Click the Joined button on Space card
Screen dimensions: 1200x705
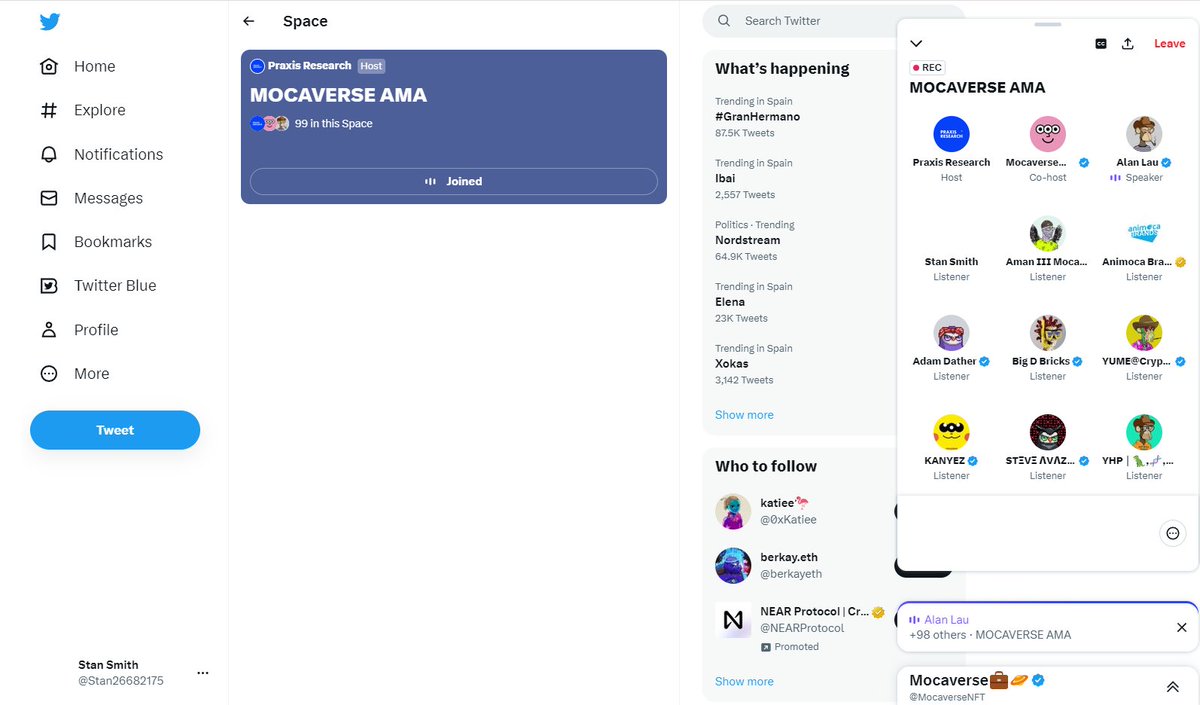pos(454,181)
